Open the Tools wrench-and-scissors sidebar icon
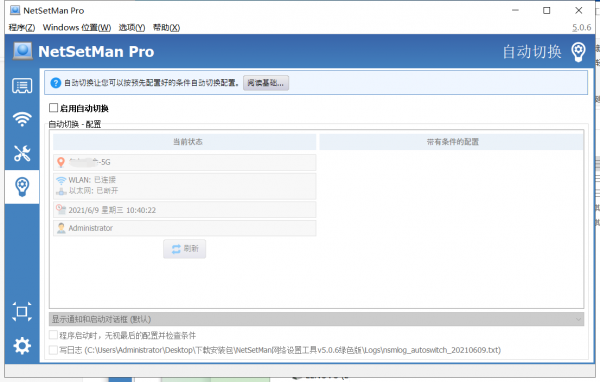 tap(22, 153)
